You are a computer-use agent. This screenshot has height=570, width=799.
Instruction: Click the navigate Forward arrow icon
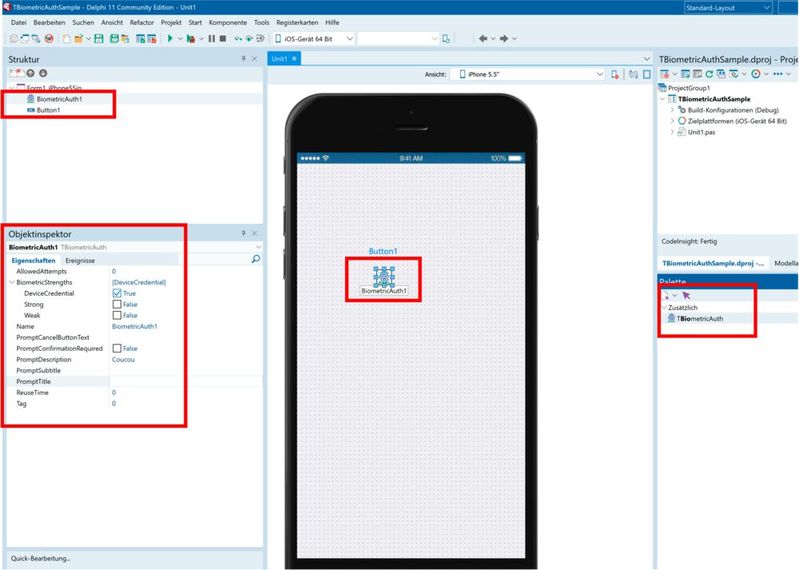503,39
